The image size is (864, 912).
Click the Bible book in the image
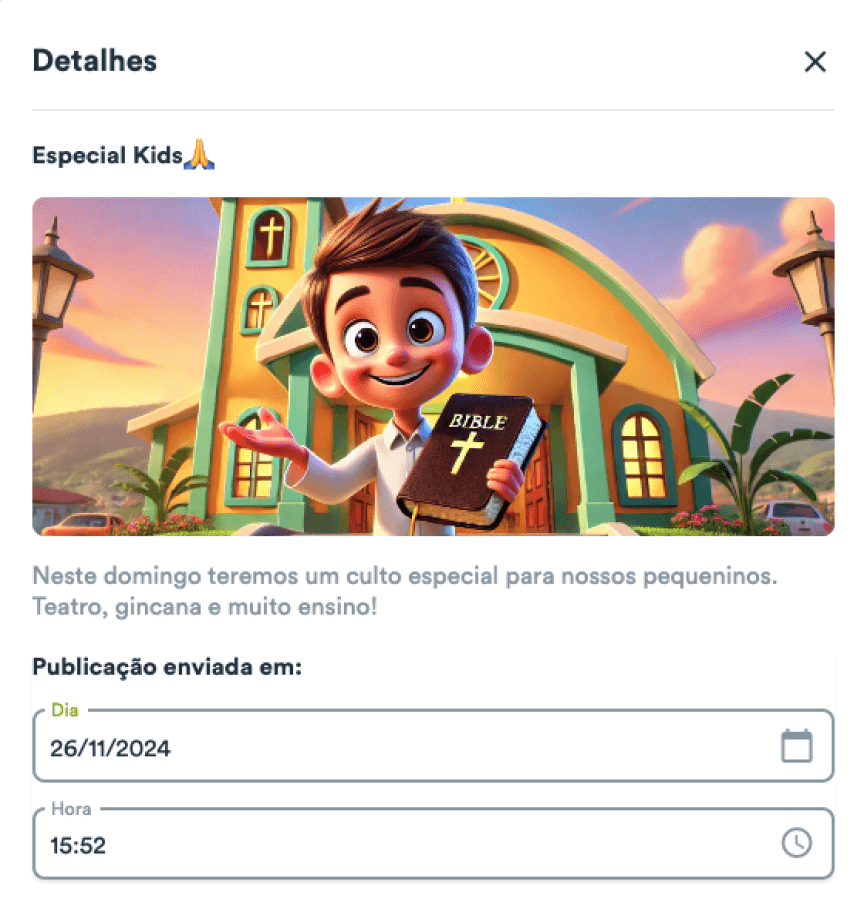[x=472, y=461]
